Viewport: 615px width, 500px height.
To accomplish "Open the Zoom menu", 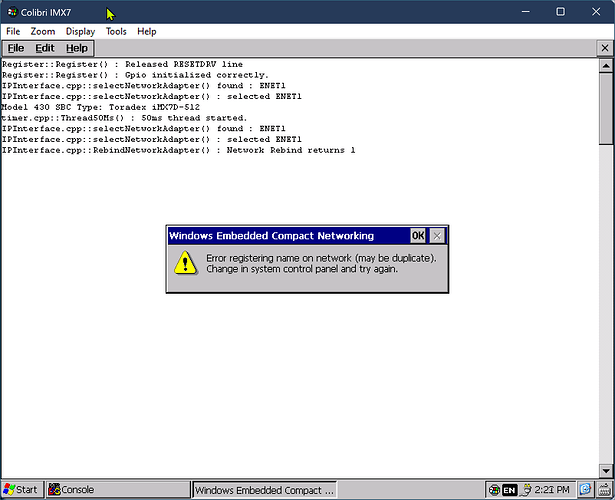I will tap(43, 31).
